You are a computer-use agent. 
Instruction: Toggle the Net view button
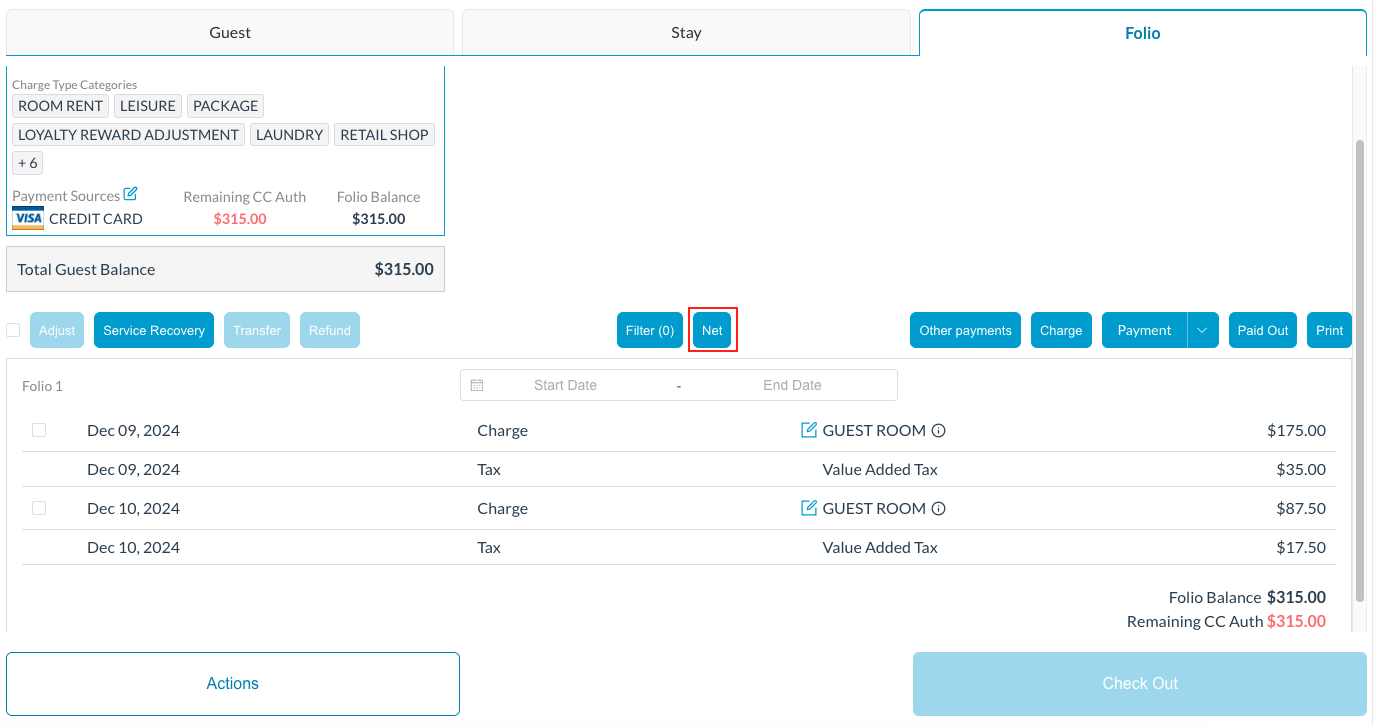pos(712,330)
